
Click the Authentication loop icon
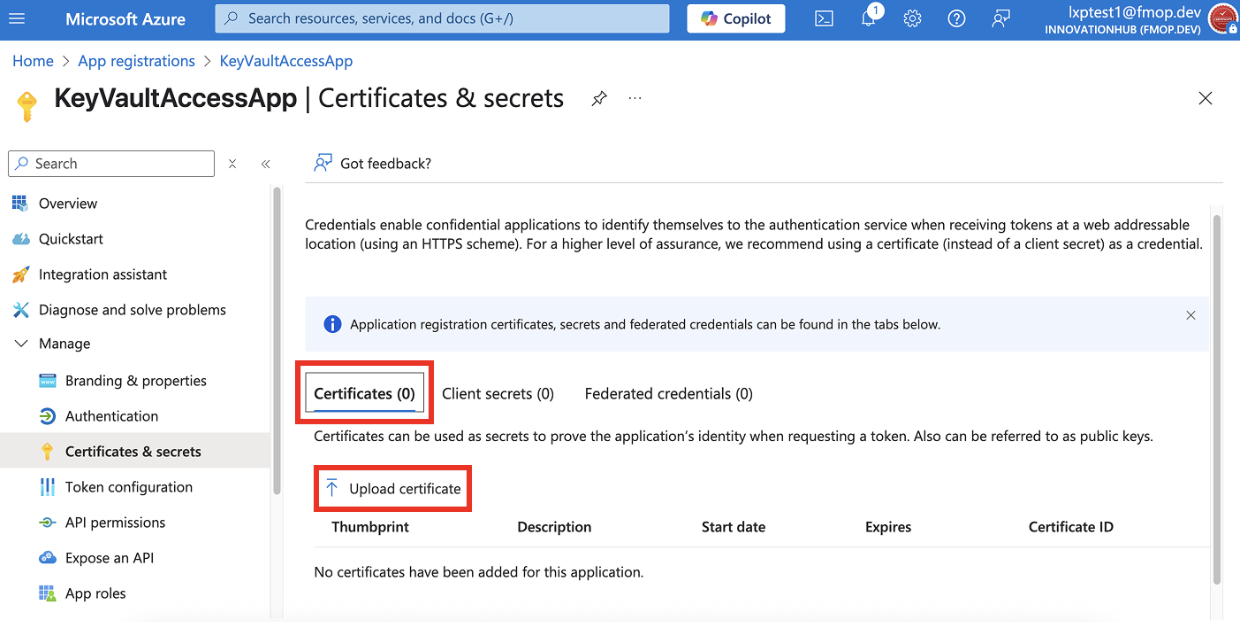pos(47,416)
